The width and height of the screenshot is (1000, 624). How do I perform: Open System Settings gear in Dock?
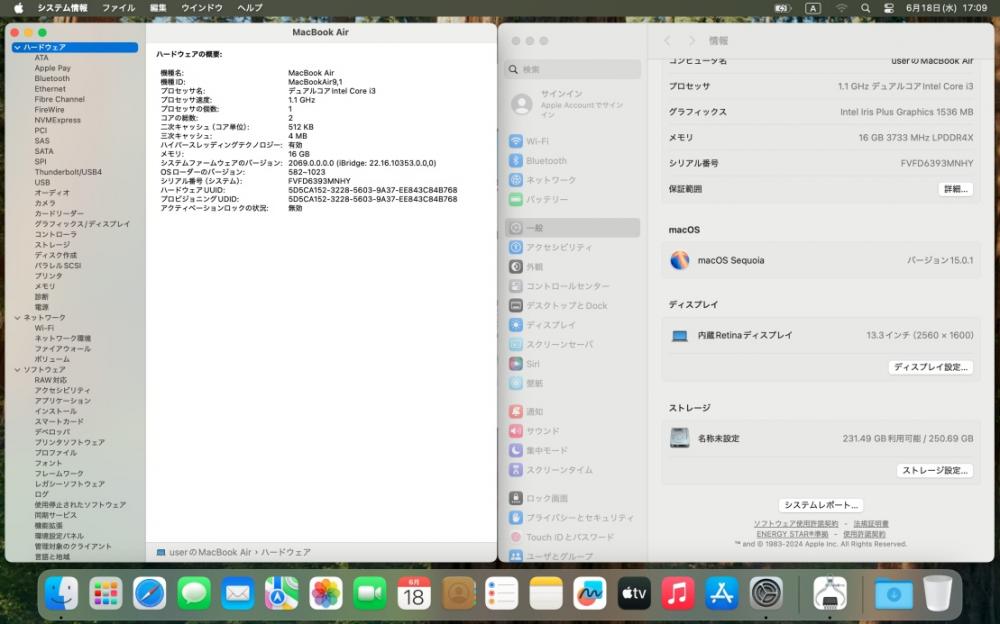tap(766, 593)
